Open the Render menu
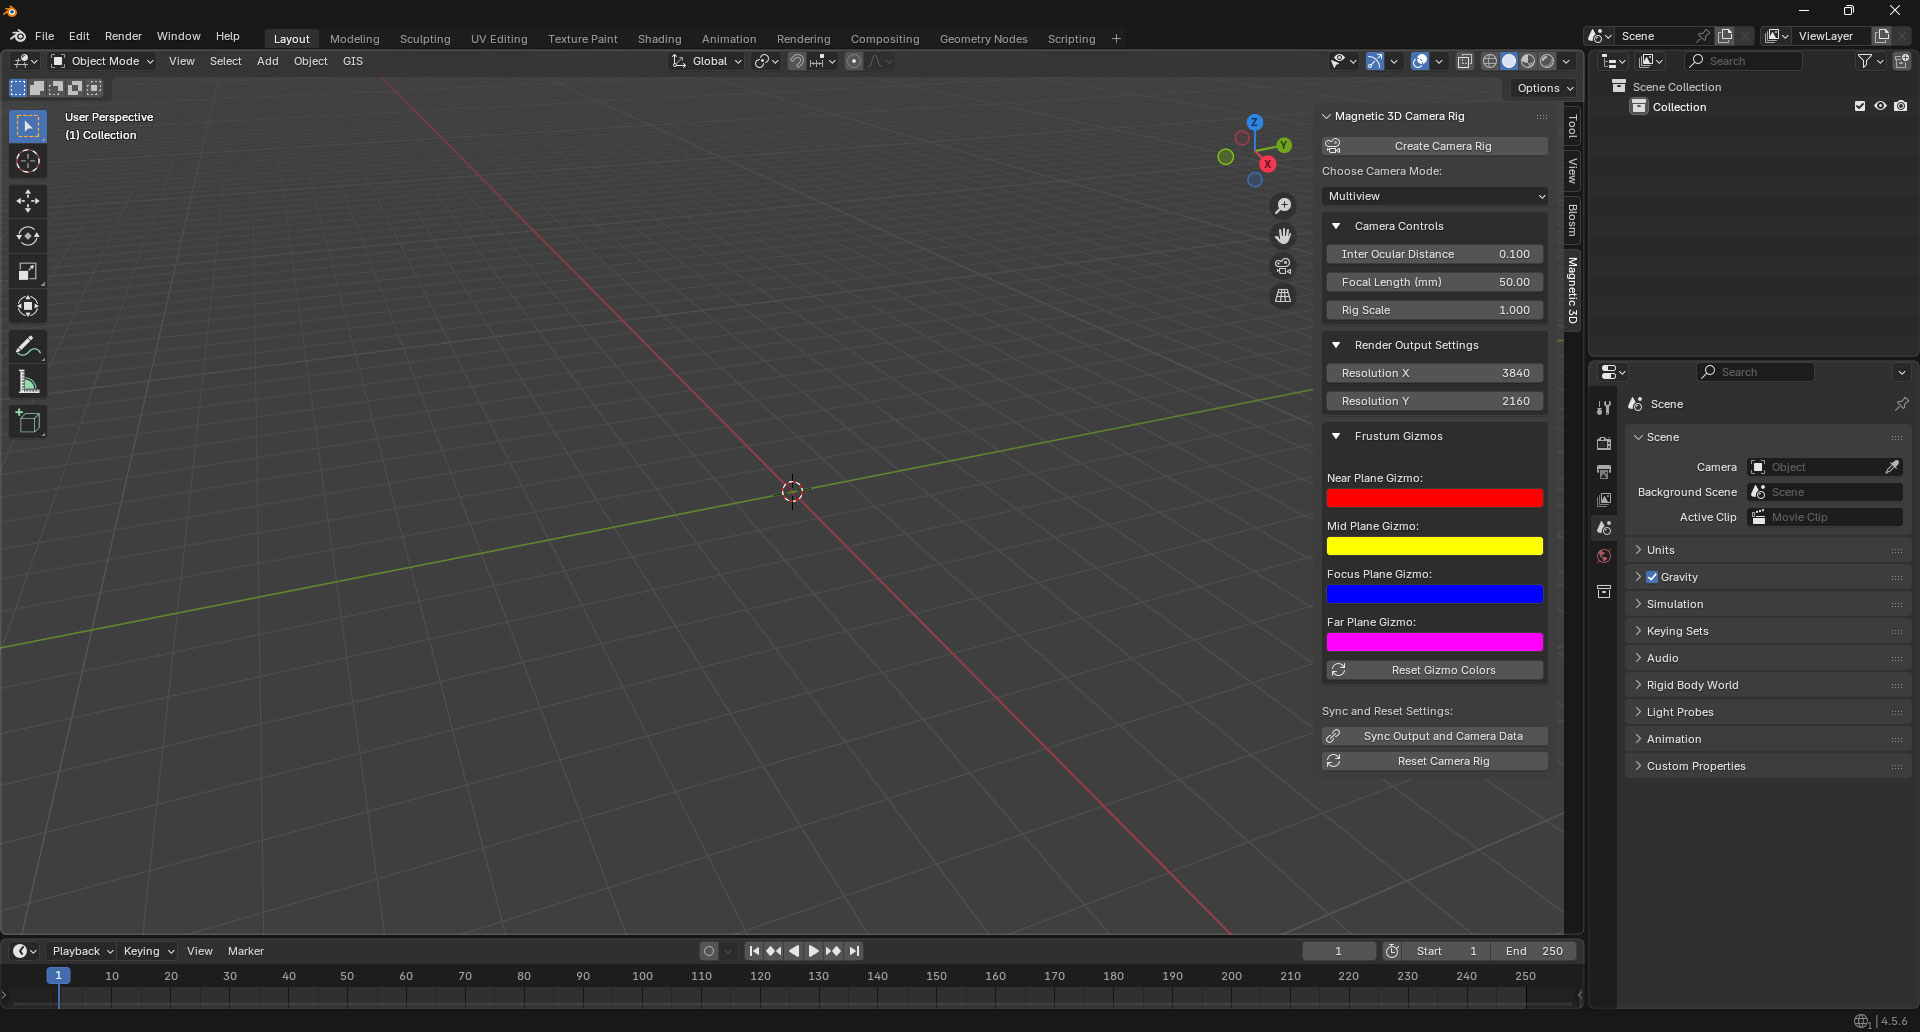 [123, 36]
